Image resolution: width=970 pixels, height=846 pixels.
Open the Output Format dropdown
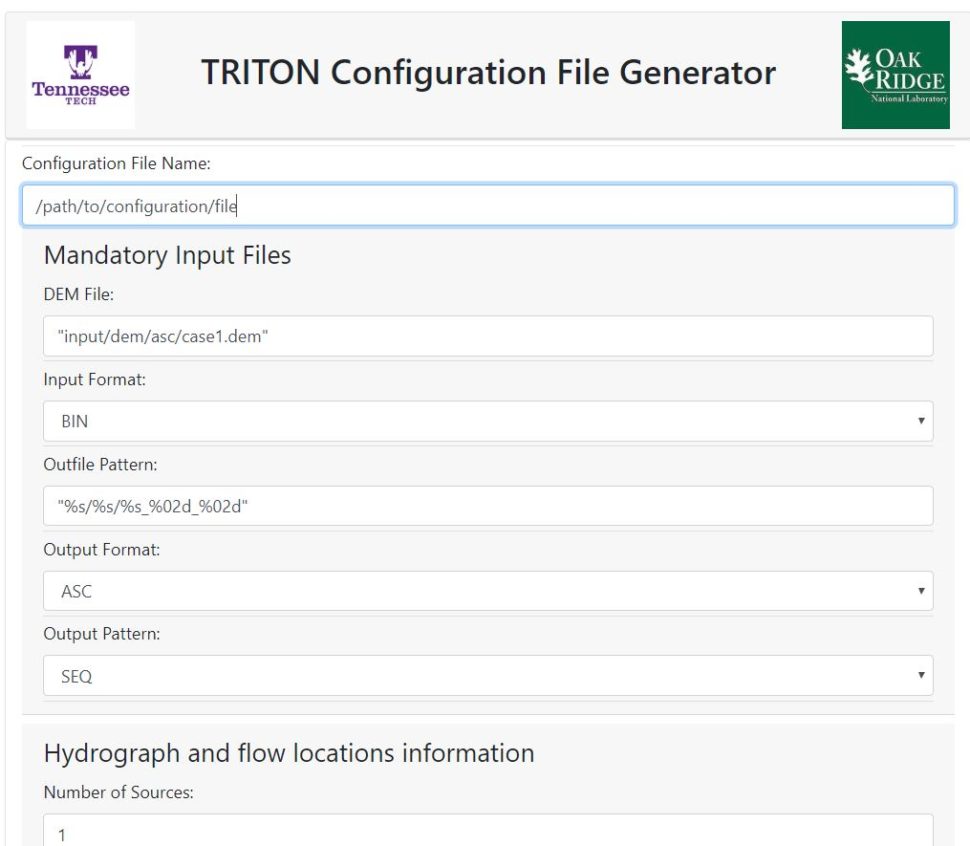487,591
